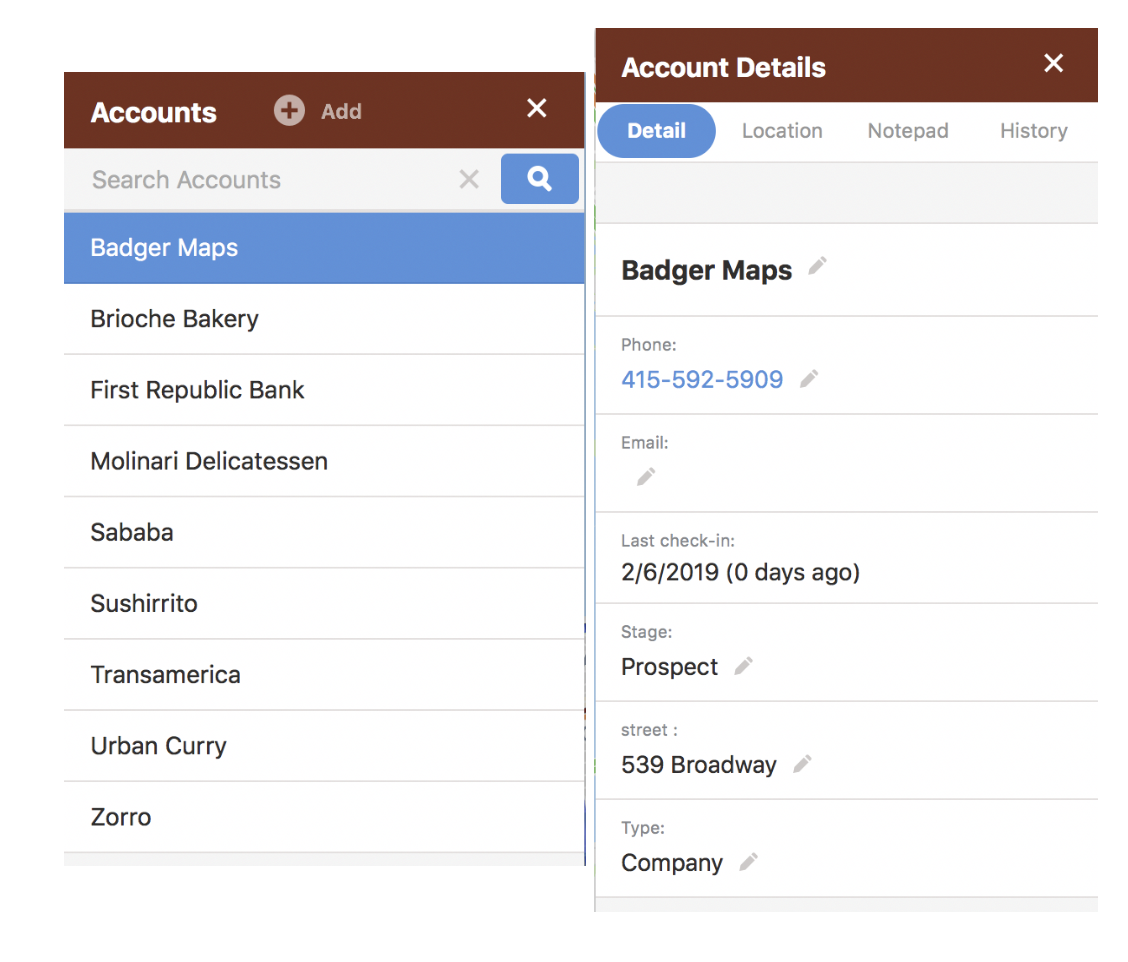Image resolution: width=1128 pixels, height=962 pixels.
Task: Open the Notepad tab
Action: click(x=908, y=131)
